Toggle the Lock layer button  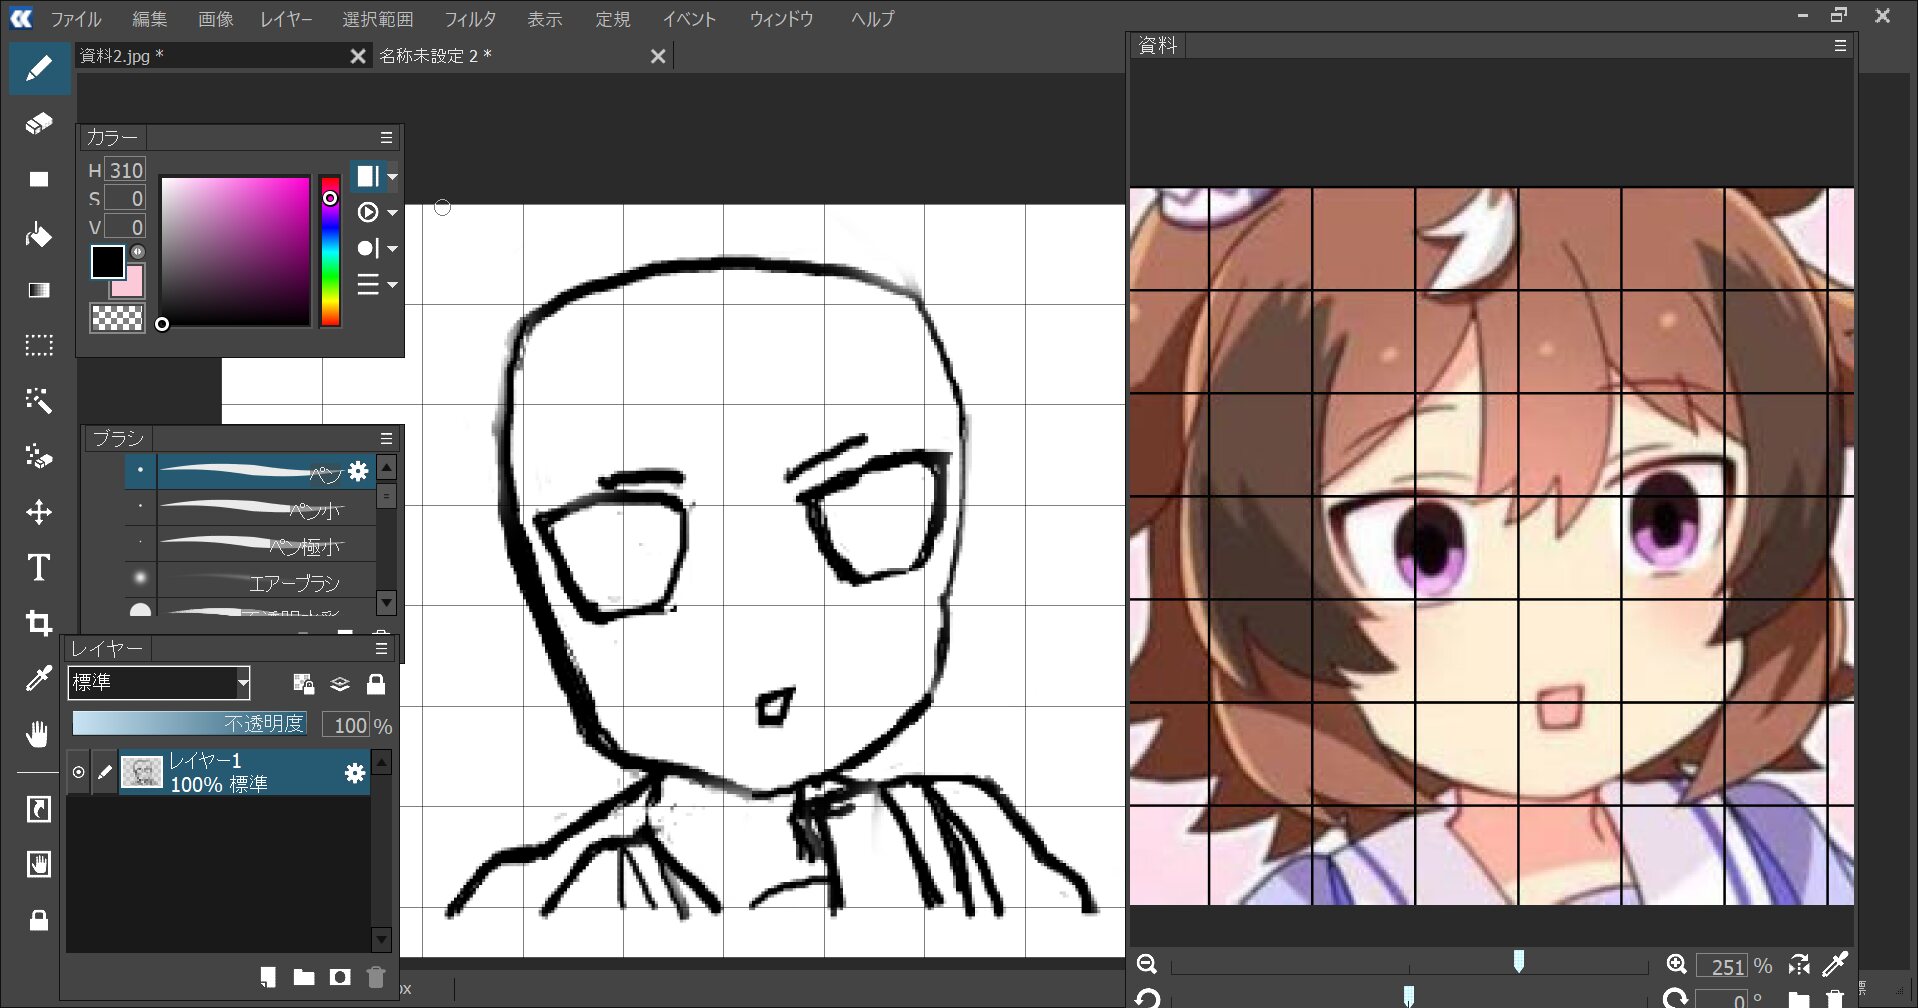(376, 684)
